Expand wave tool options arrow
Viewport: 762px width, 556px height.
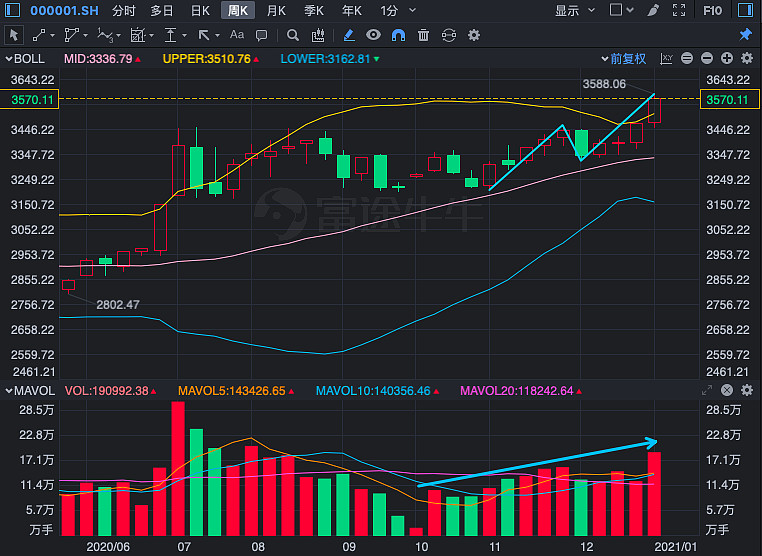118,35
